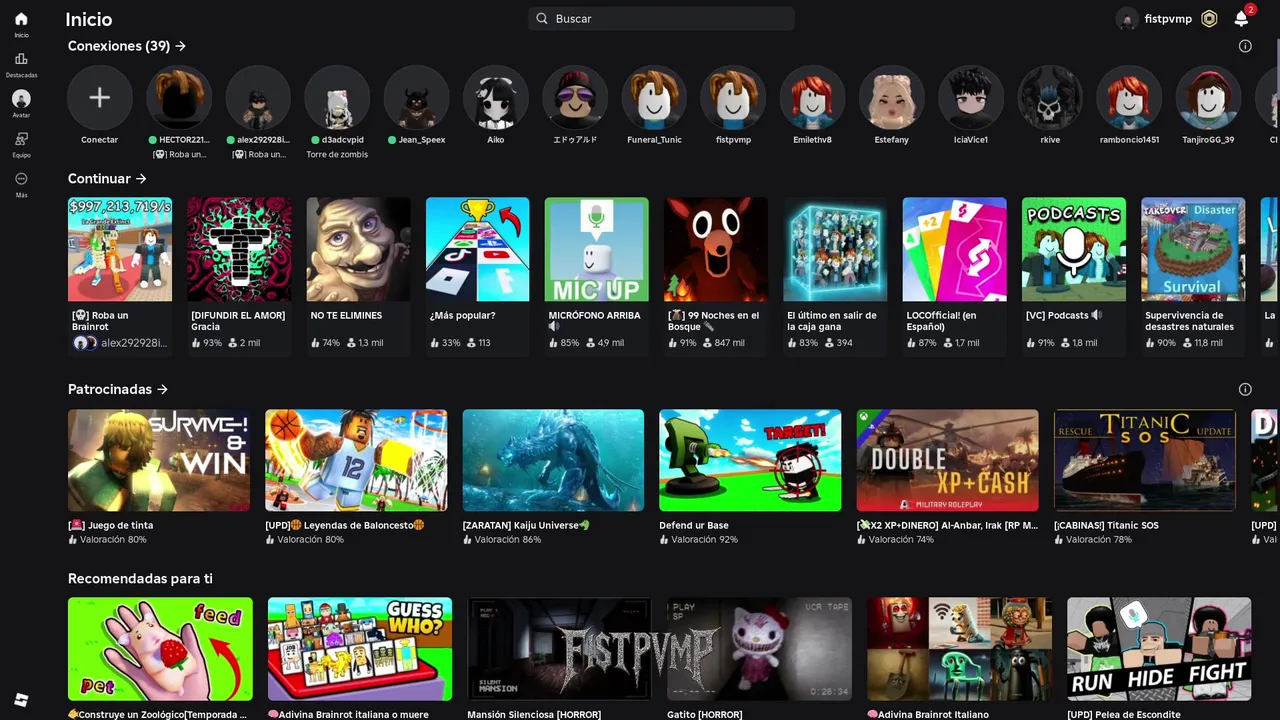Click the info icon beside Patrocinadas
1280x720 pixels.
click(1245, 389)
